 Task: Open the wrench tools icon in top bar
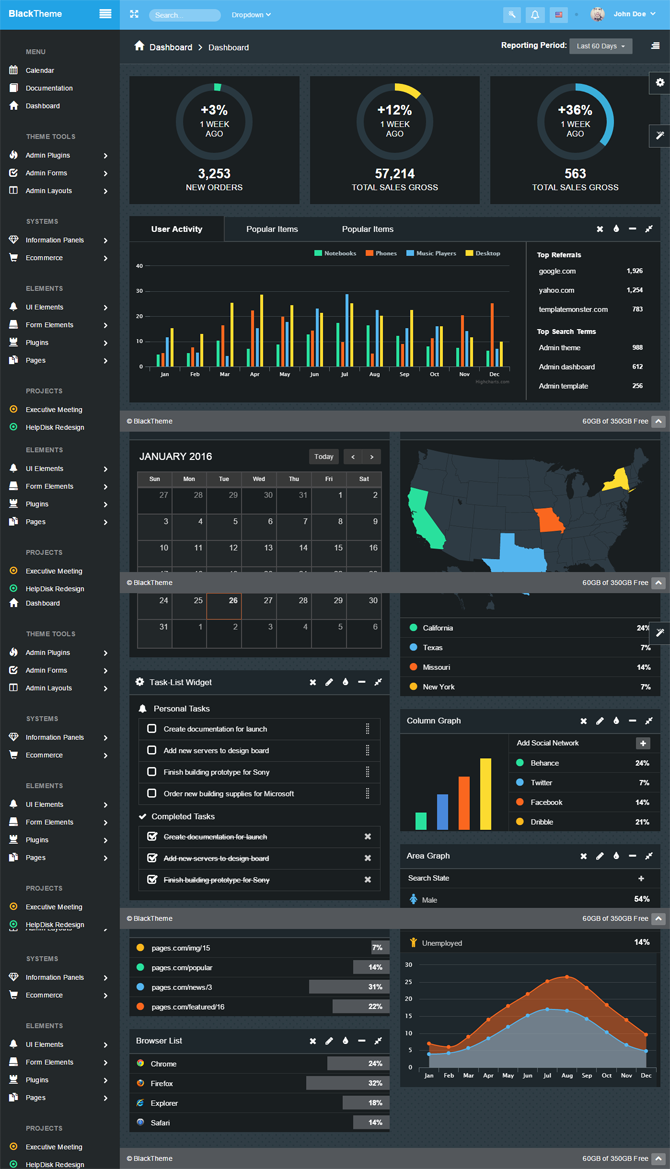coord(511,14)
